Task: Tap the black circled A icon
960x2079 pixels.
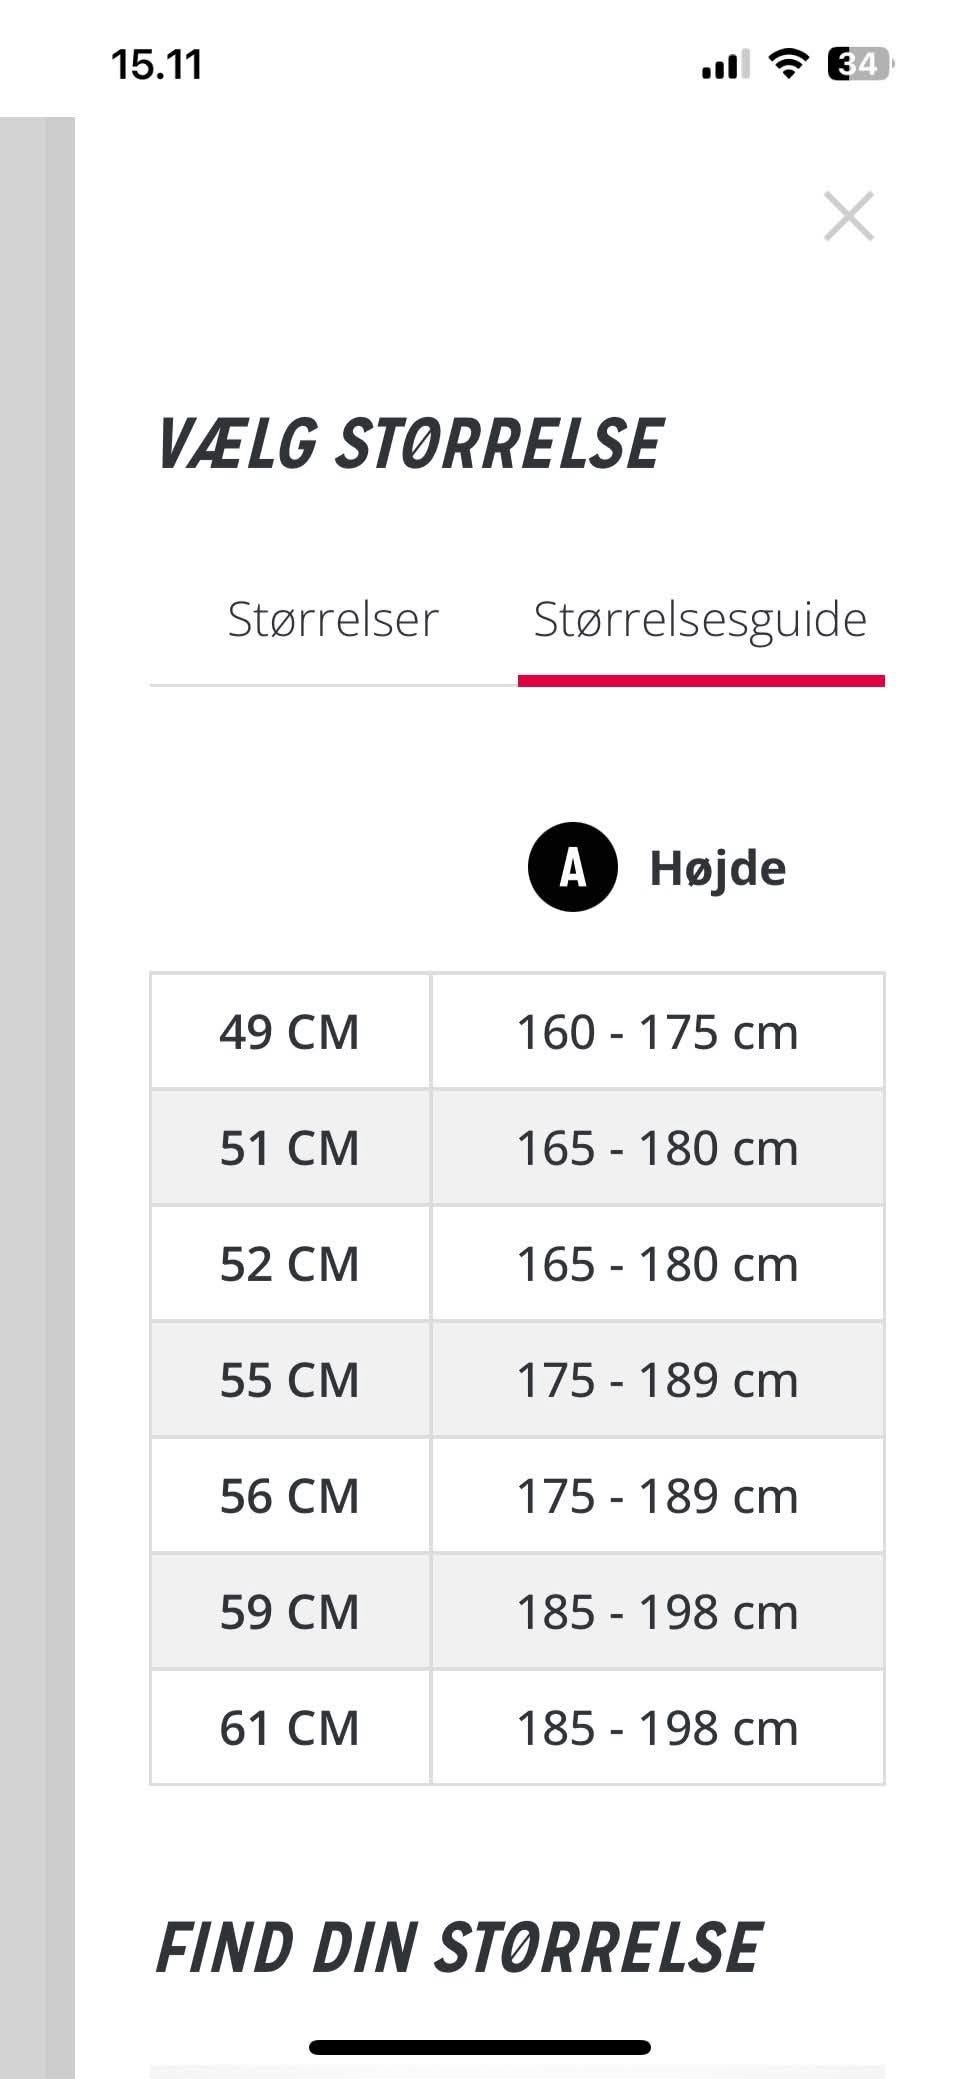Action: [572, 867]
